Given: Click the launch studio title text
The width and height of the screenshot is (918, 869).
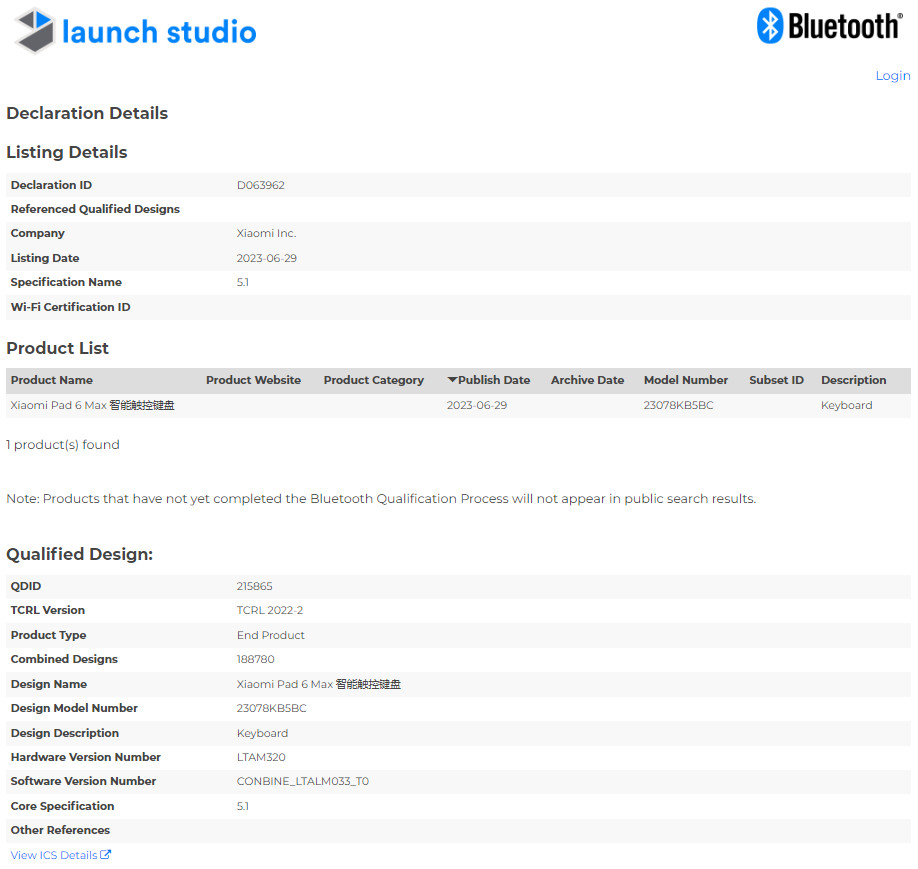Looking at the screenshot, I should pos(159,32).
